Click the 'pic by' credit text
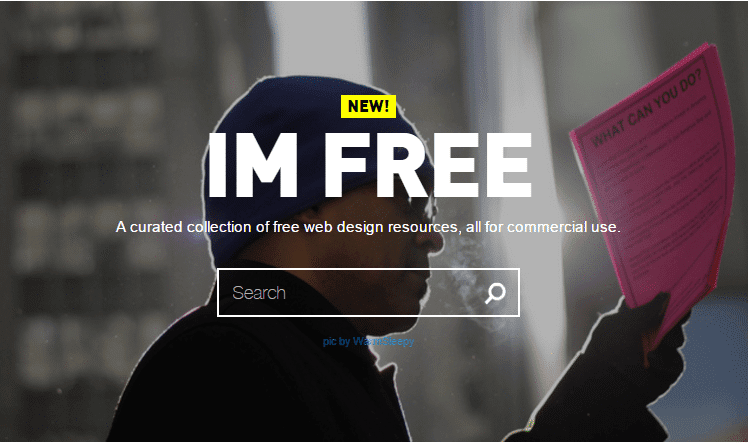 tap(337, 341)
